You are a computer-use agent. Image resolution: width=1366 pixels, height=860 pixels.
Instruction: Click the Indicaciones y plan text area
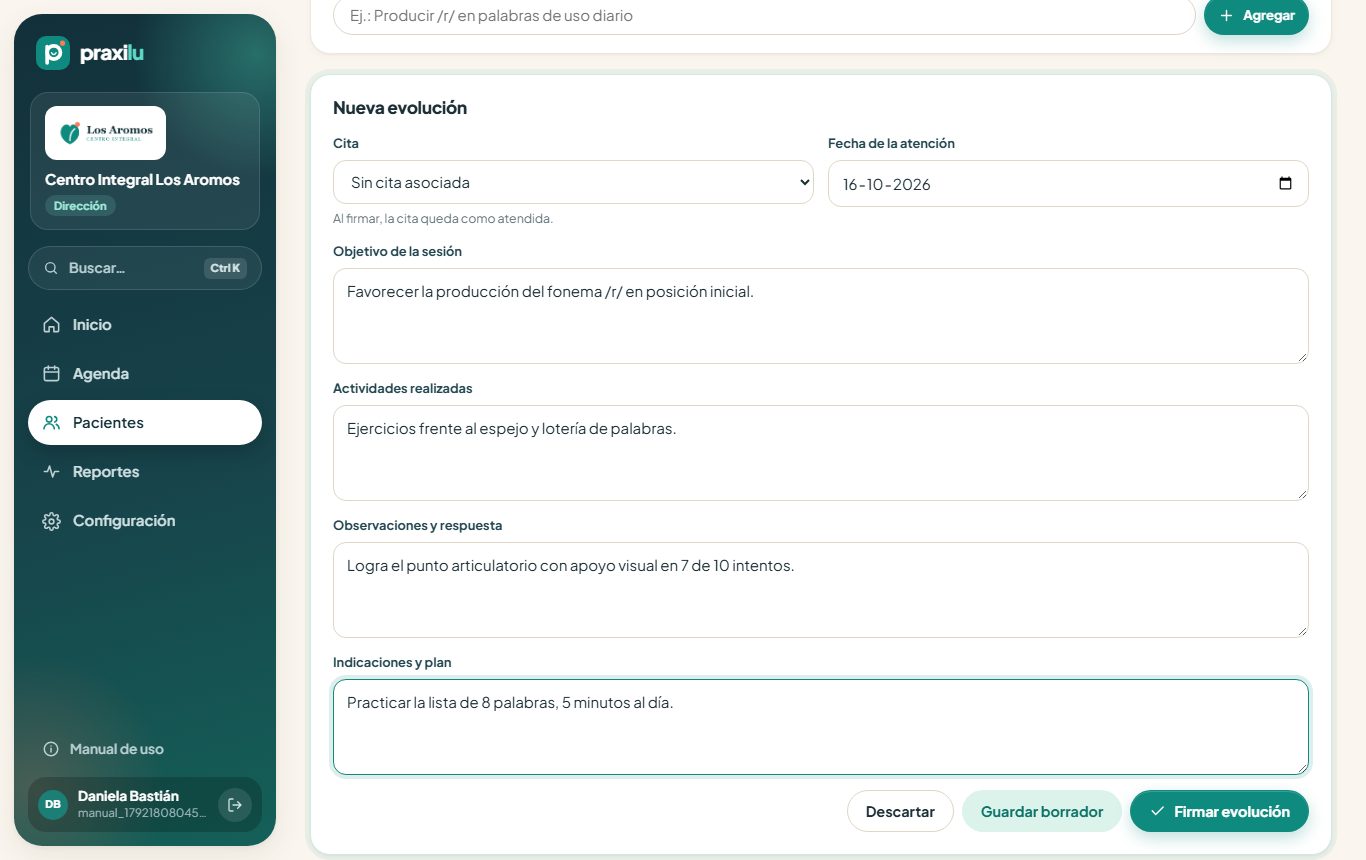click(x=821, y=727)
